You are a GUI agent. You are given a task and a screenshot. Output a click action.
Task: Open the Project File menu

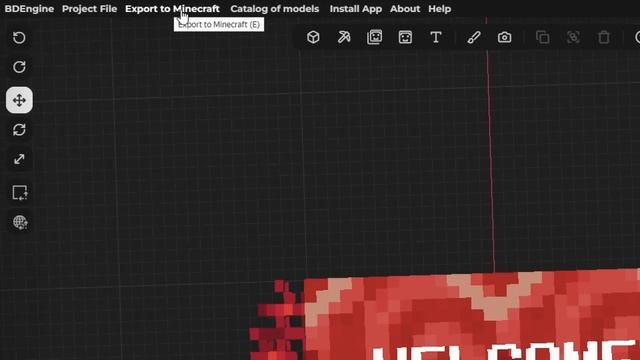(89, 9)
